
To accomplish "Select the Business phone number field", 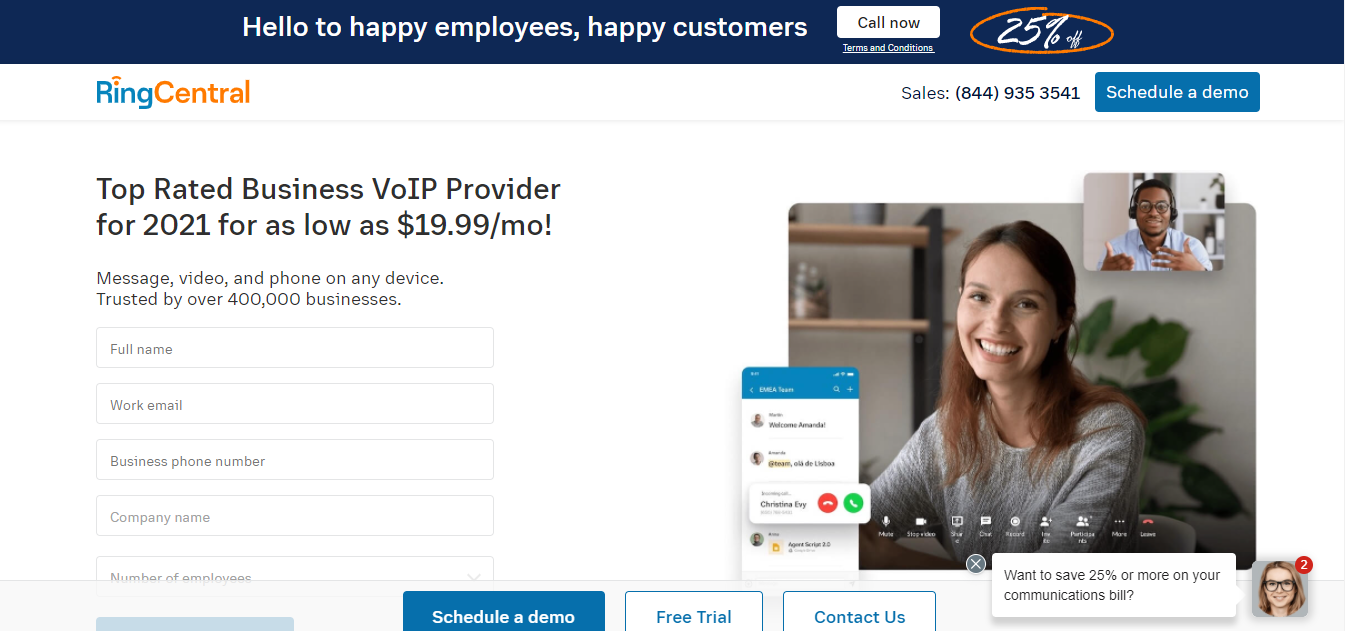I will point(295,460).
